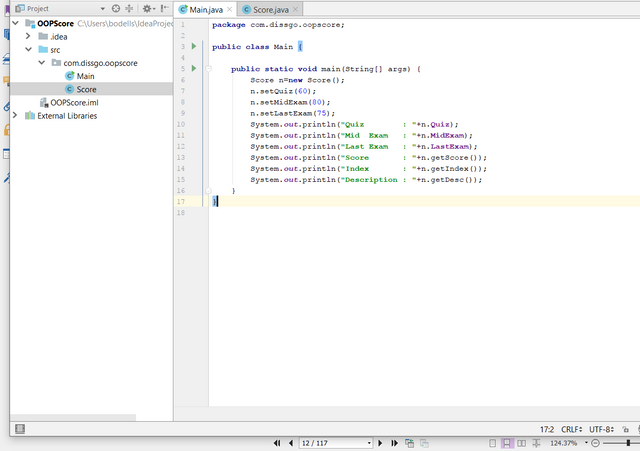The height and width of the screenshot is (451, 640).
Task: Click the n.setQuiz(60); line
Action: (x=283, y=91)
